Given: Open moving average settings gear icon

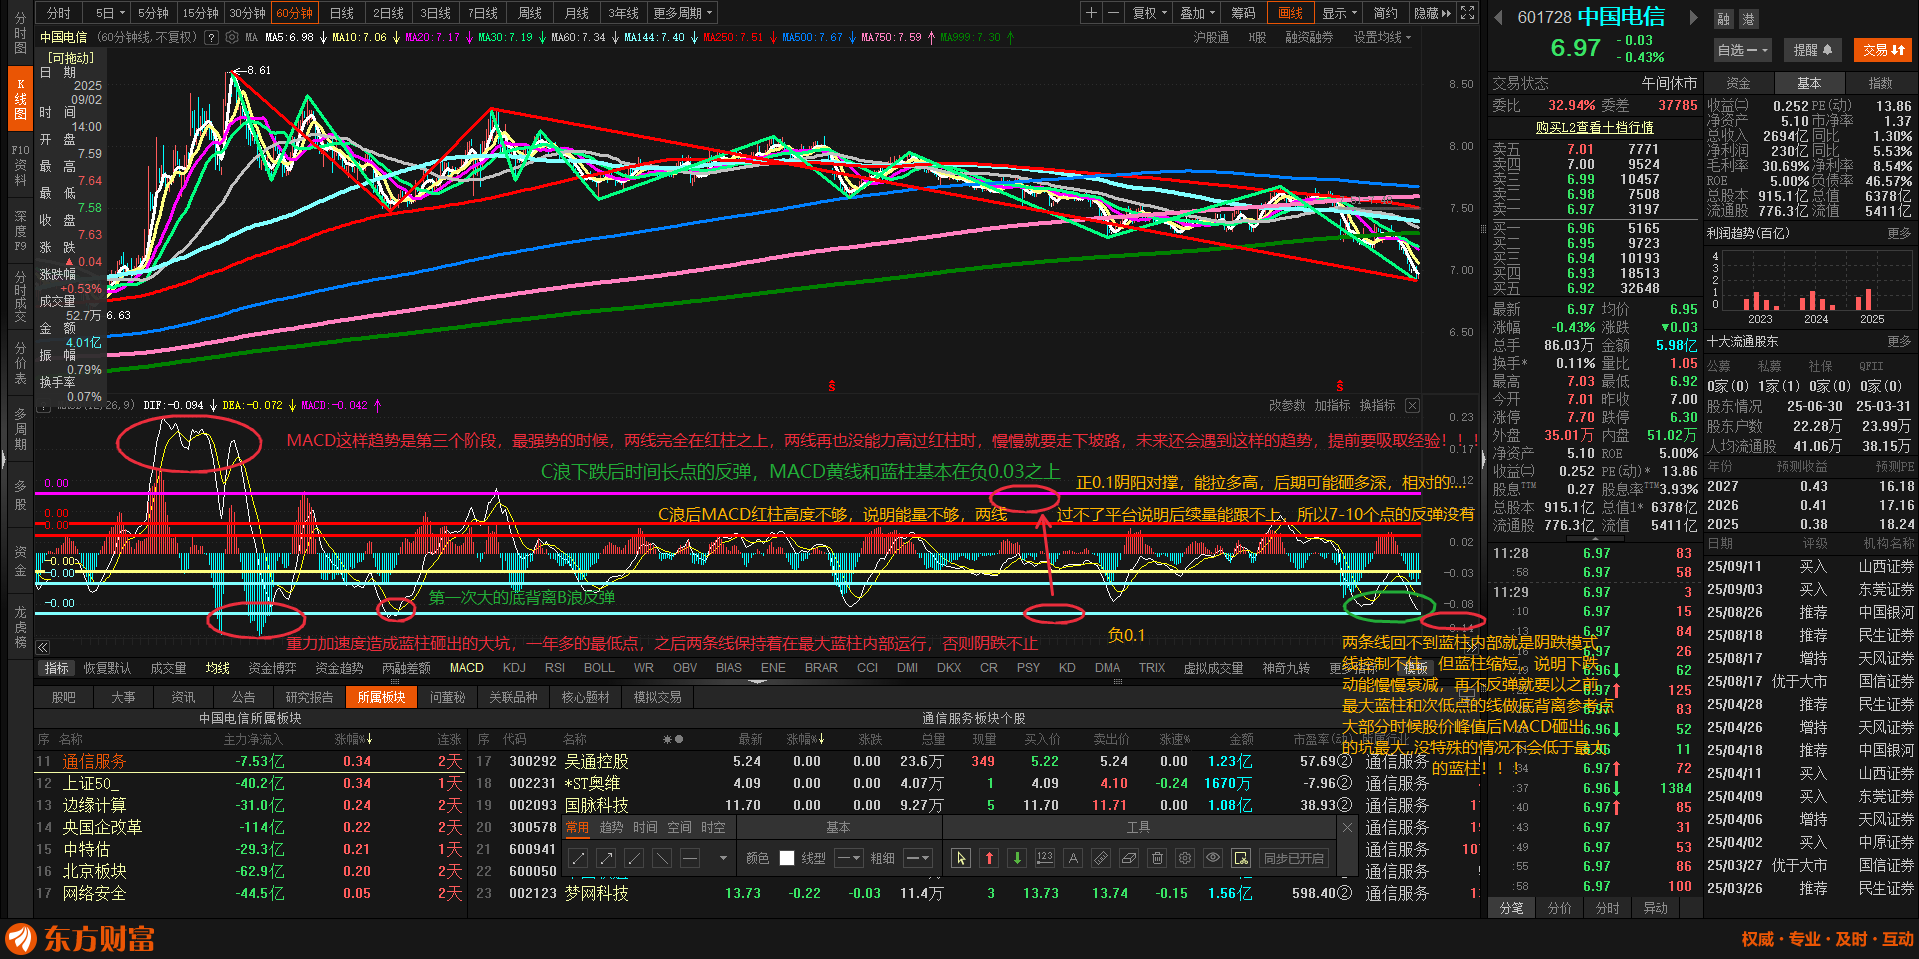Looking at the screenshot, I should tap(232, 37).
